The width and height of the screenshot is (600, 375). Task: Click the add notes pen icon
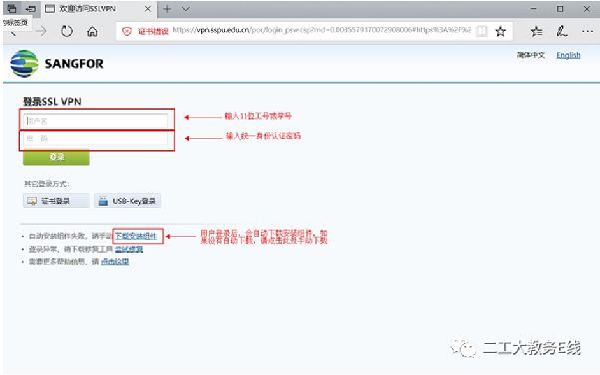(562, 31)
